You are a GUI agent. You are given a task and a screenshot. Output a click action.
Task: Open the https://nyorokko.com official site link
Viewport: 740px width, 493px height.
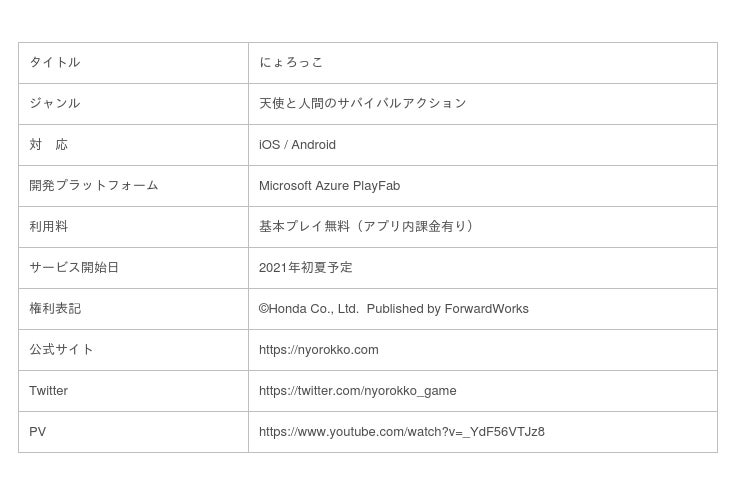pyautogui.click(x=318, y=350)
